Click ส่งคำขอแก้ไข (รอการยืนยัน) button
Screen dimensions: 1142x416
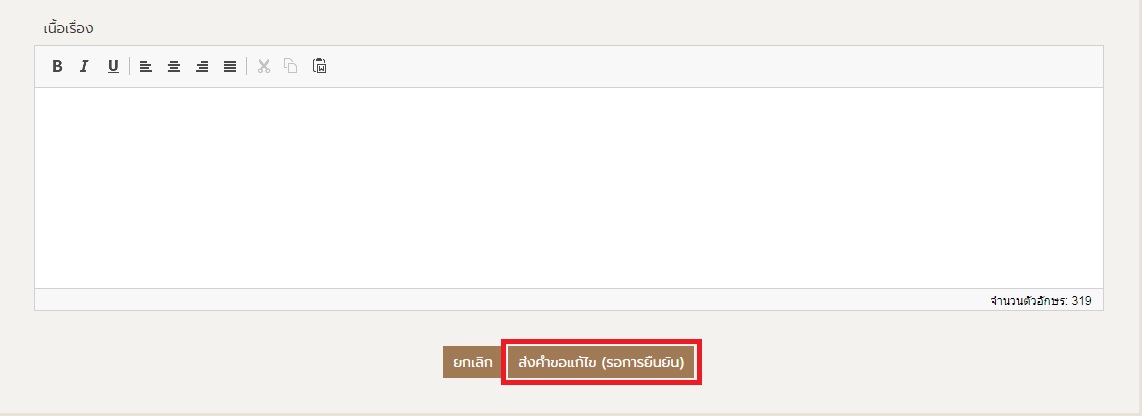(601, 362)
